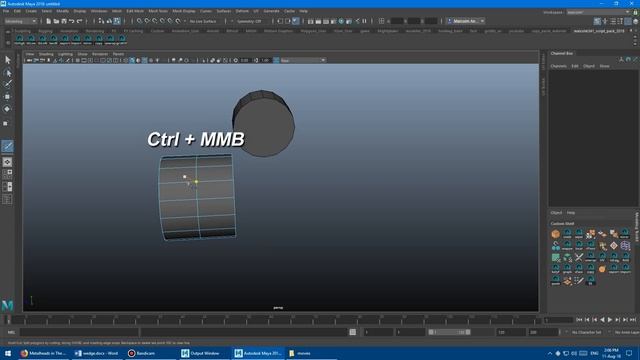
Task: Switch to single pane viewport layout
Action: point(7,162)
